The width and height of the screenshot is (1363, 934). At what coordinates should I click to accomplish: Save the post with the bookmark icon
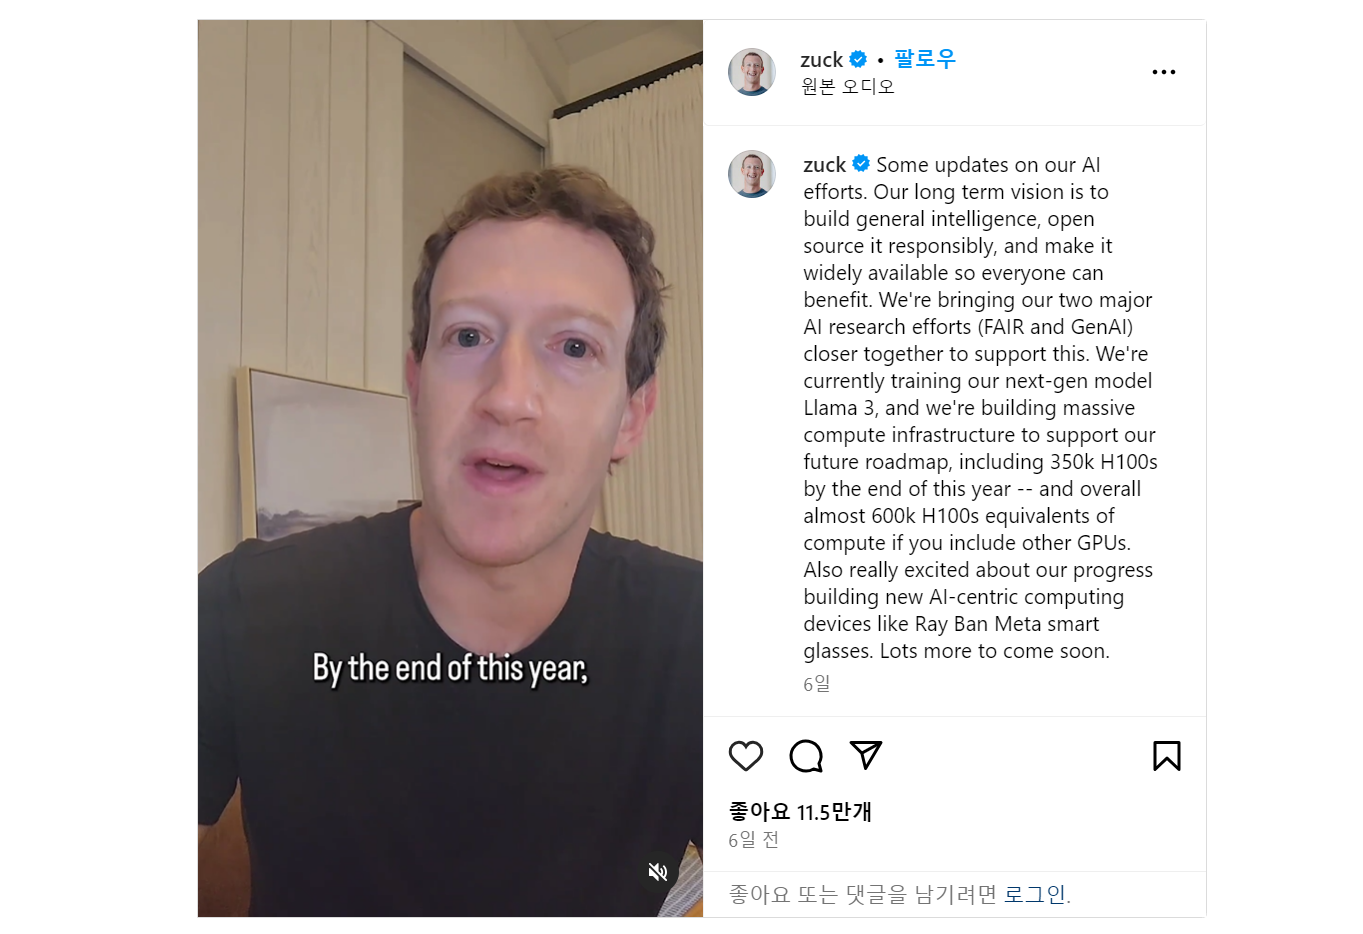click(x=1167, y=756)
